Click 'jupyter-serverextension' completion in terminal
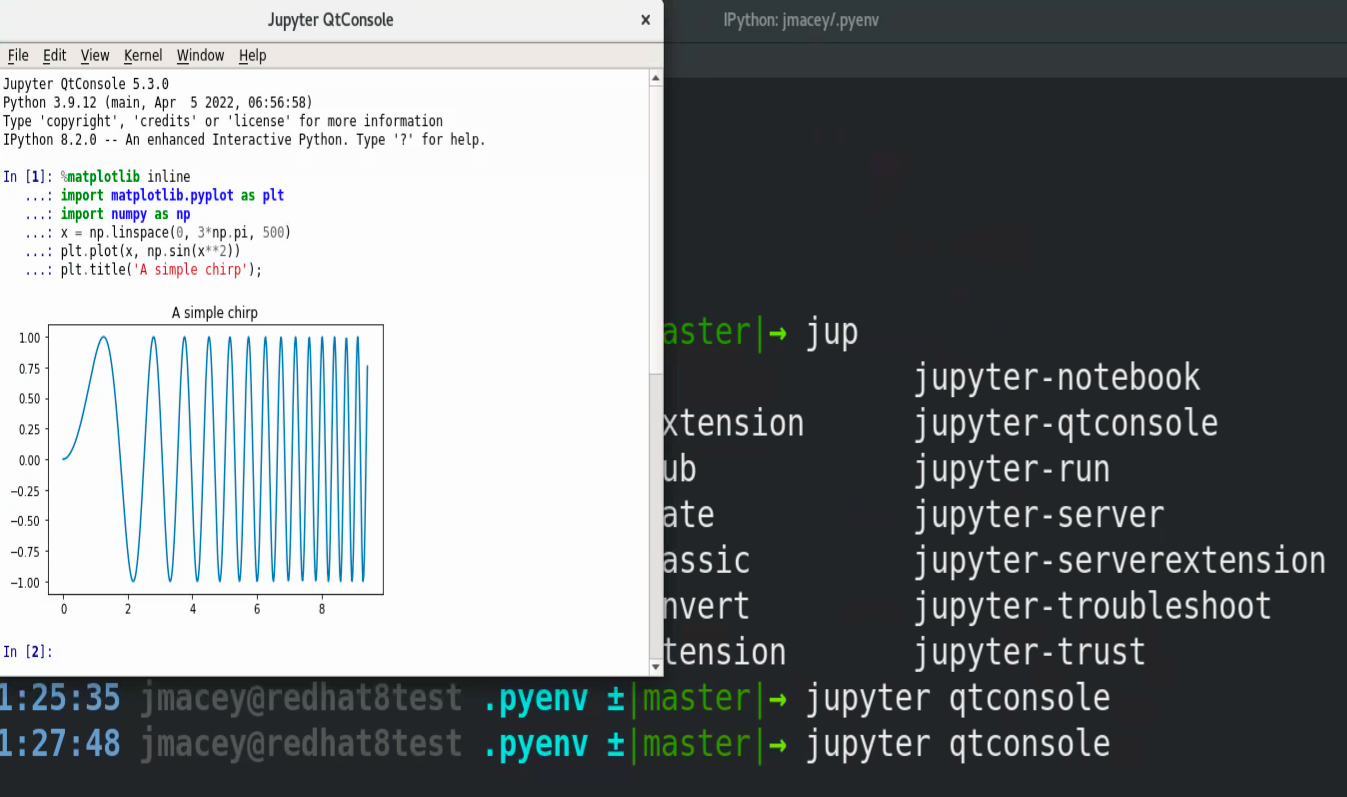This screenshot has height=797, width=1347. (x=1120, y=560)
